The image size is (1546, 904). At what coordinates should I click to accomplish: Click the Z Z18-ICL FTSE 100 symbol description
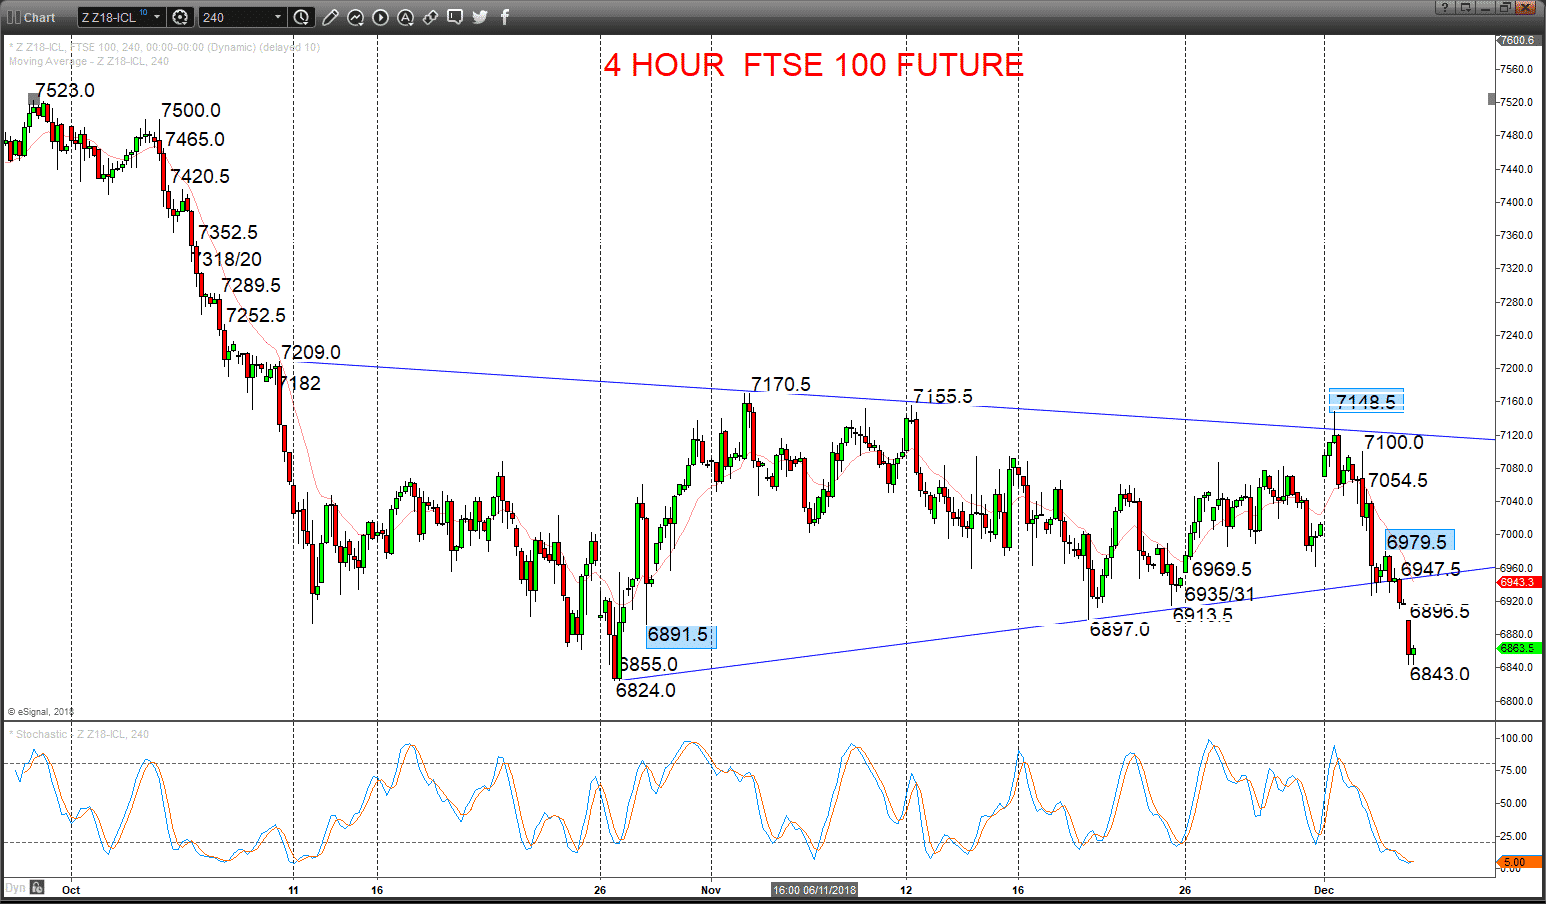(x=164, y=47)
